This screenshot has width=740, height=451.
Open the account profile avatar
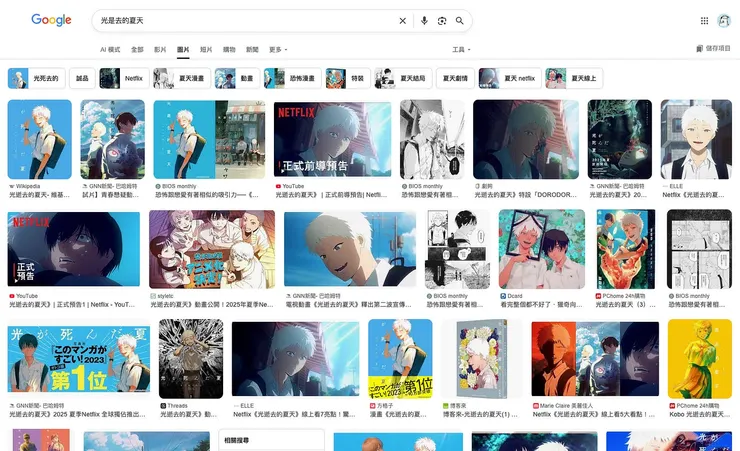(723, 21)
